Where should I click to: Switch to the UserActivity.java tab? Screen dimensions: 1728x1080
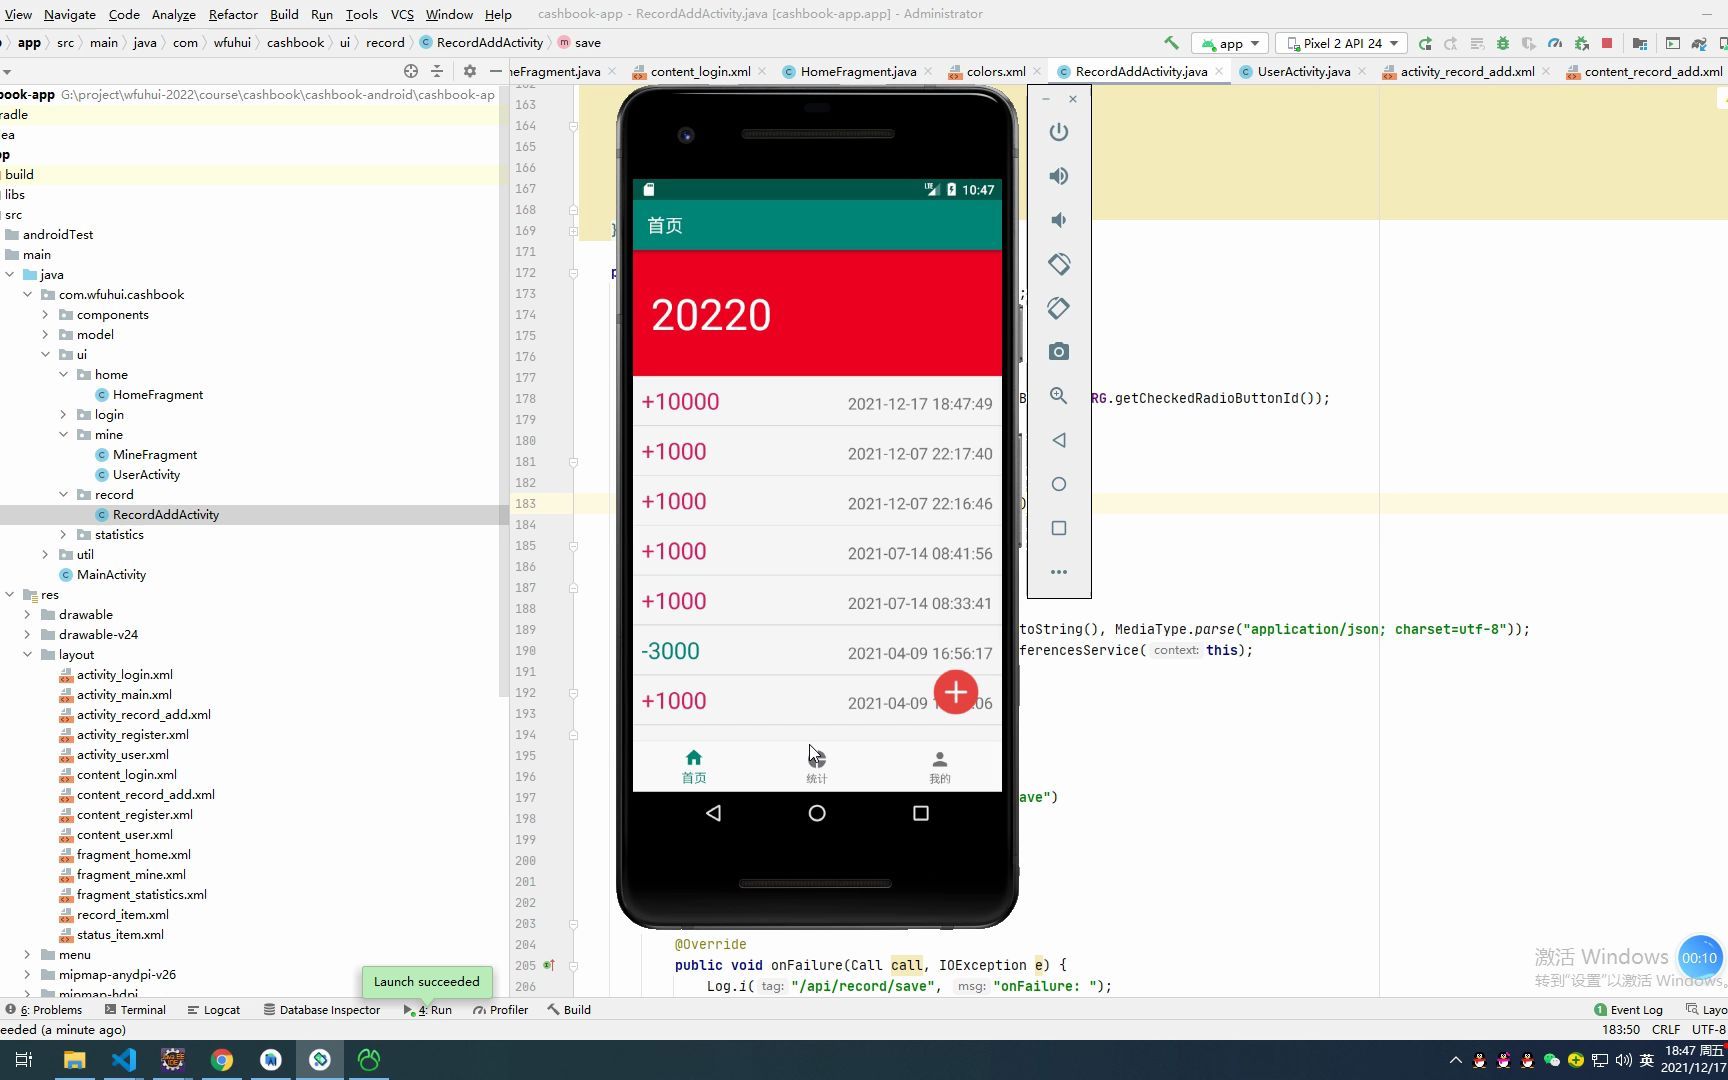click(1303, 71)
